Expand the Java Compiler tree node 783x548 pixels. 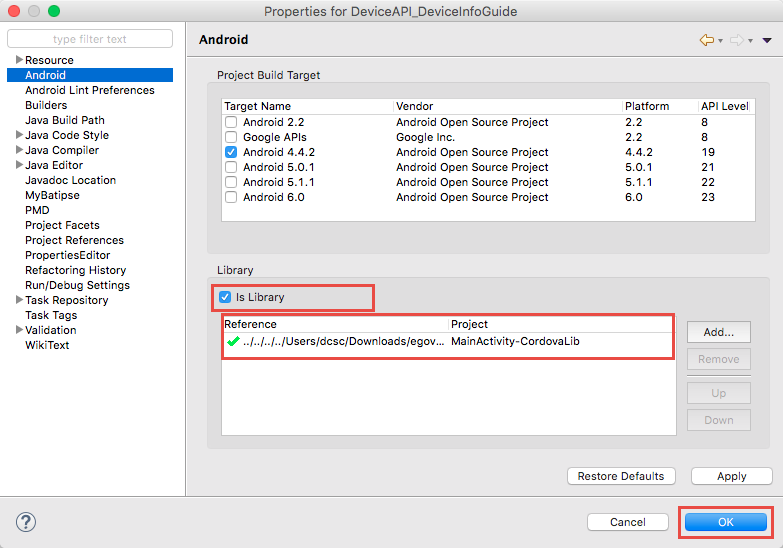click(19, 150)
